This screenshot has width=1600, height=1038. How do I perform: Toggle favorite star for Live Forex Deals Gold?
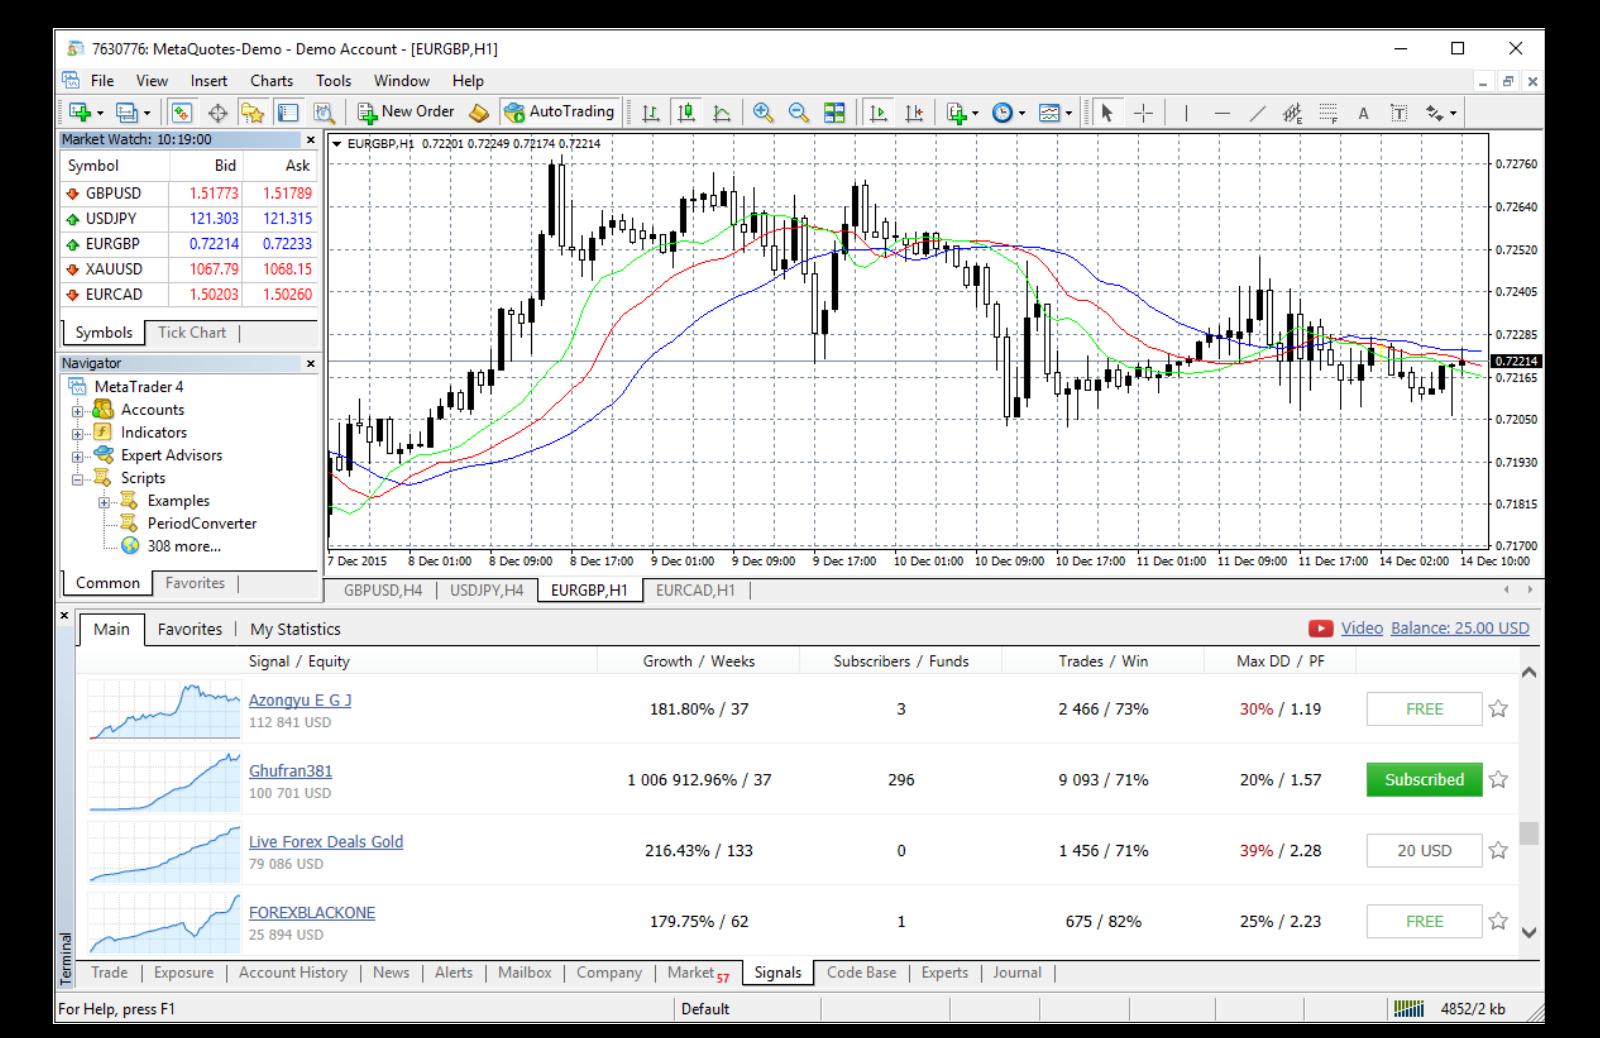tap(1498, 850)
